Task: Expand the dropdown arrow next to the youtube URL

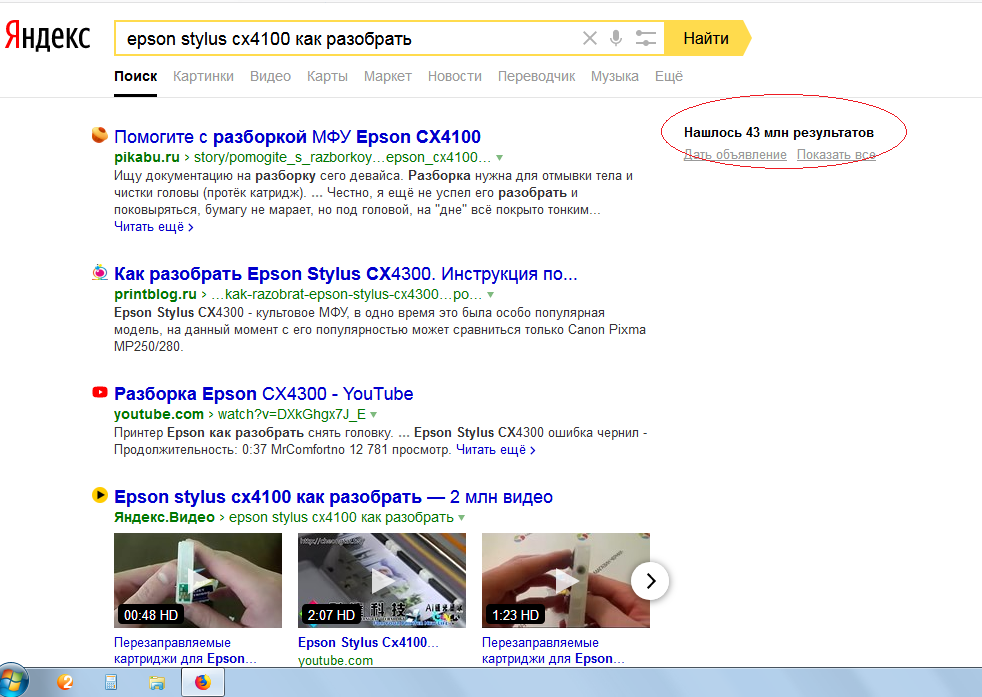Action: coord(374,415)
